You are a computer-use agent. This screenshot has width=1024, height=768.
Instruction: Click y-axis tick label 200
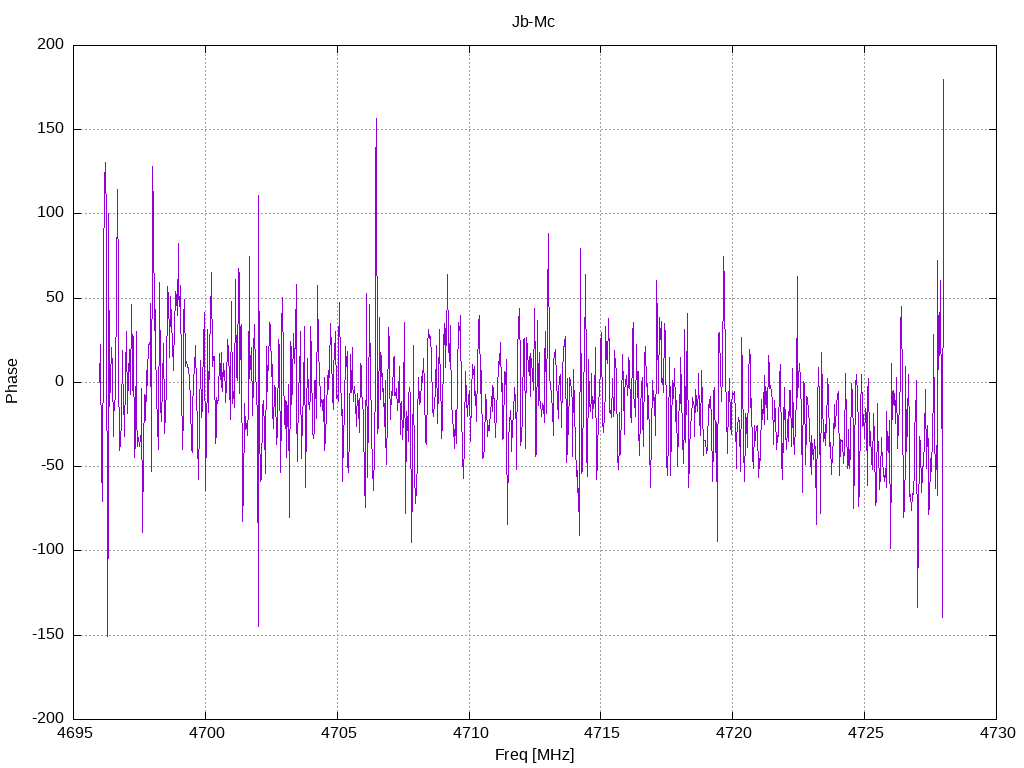point(51,44)
